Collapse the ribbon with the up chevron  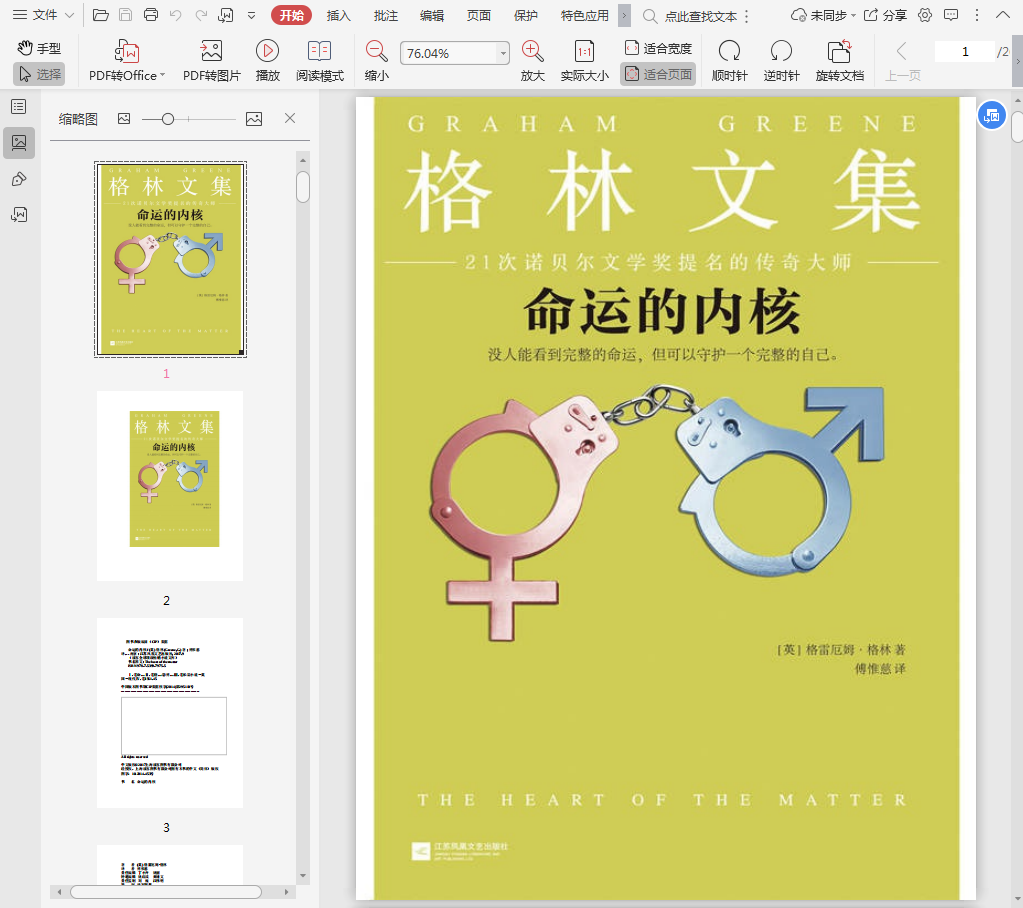(x=1003, y=15)
